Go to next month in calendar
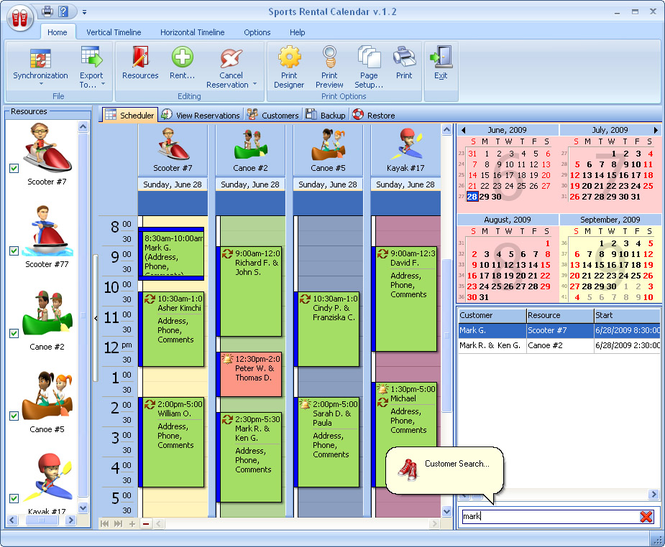Image resolution: width=665 pixels, height=547 pixels. [x=656, y=130]
